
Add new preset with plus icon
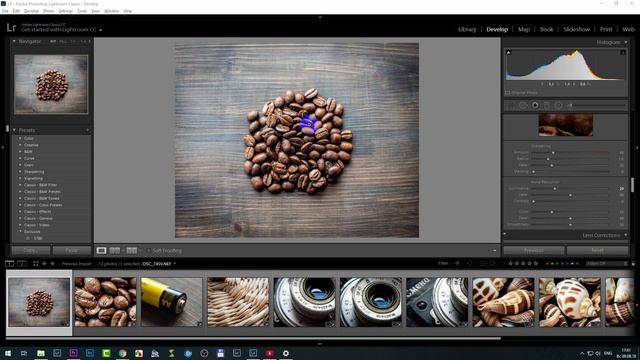tap(87, 130)
